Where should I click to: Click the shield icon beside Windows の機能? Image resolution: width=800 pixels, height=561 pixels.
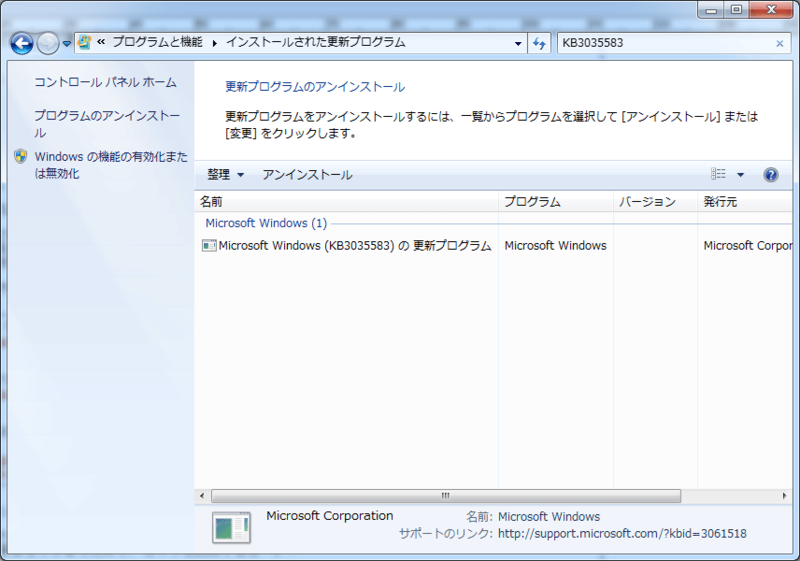[20, 156]
